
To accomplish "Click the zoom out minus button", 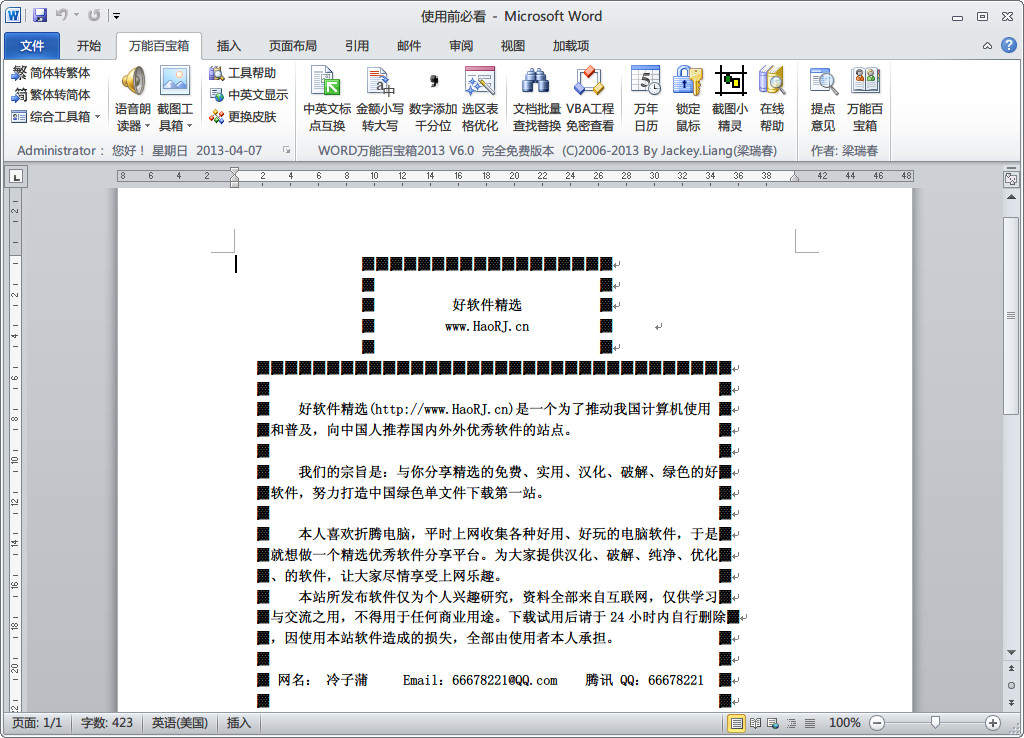I will (x=877, y=723).
